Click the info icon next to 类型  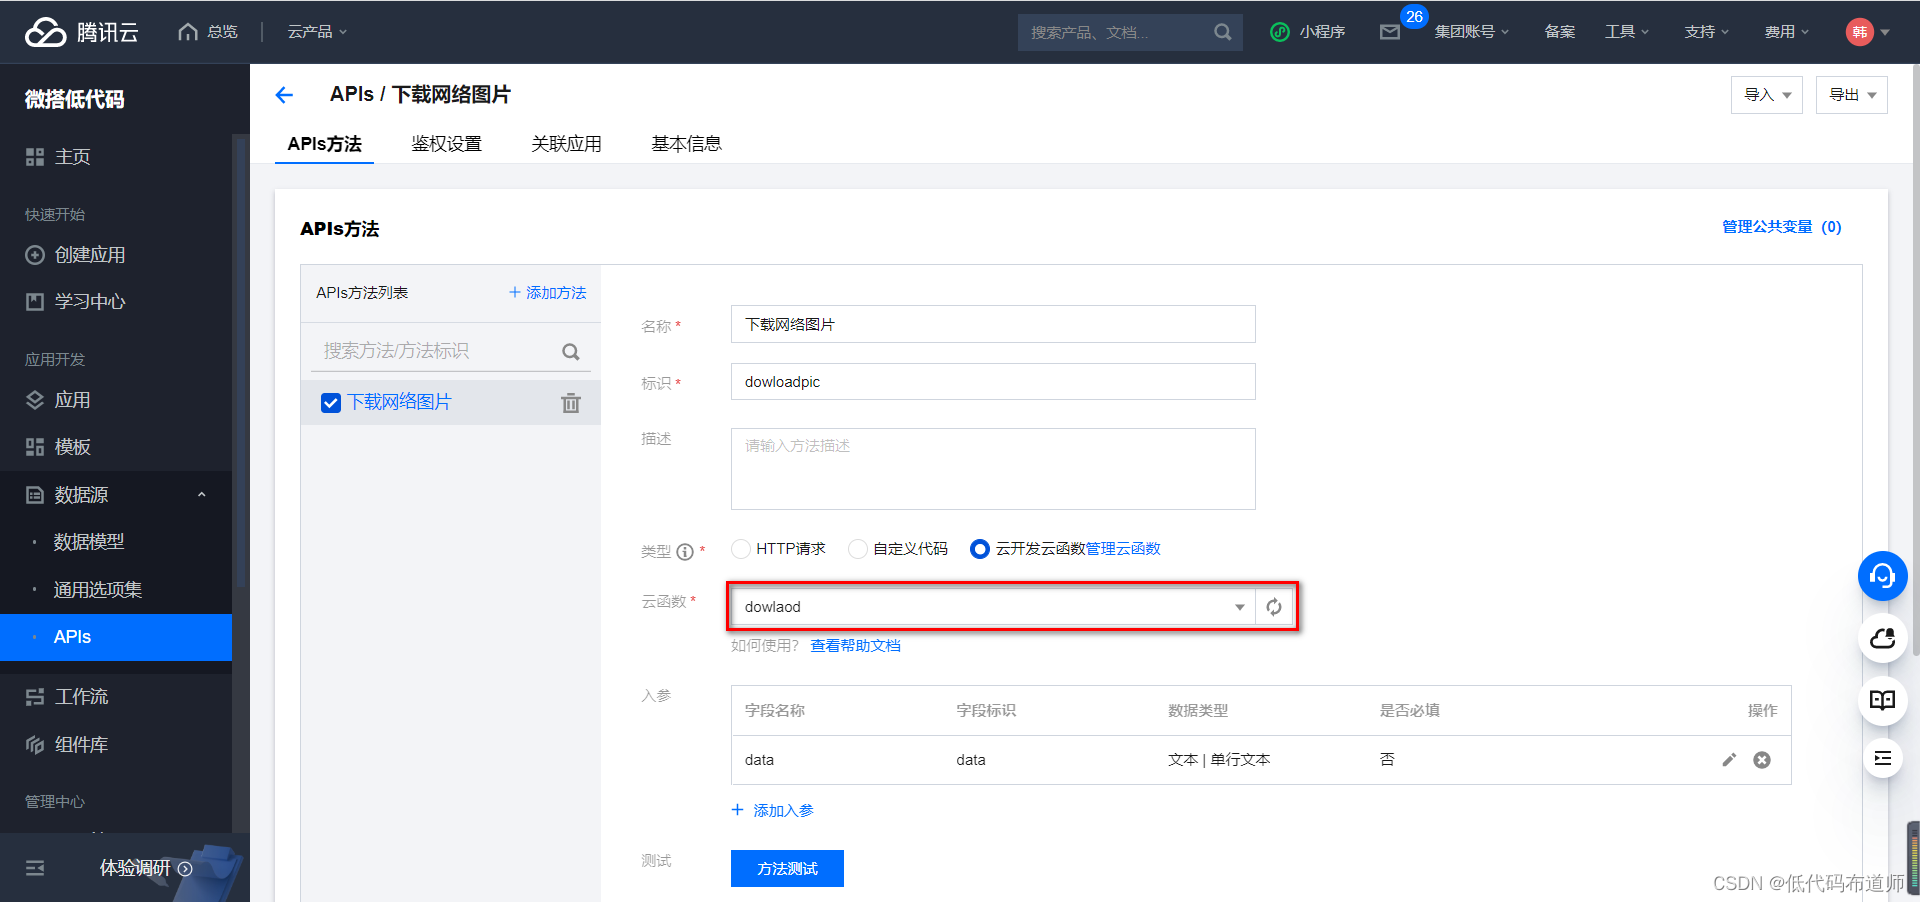click(x=685, y=551)
